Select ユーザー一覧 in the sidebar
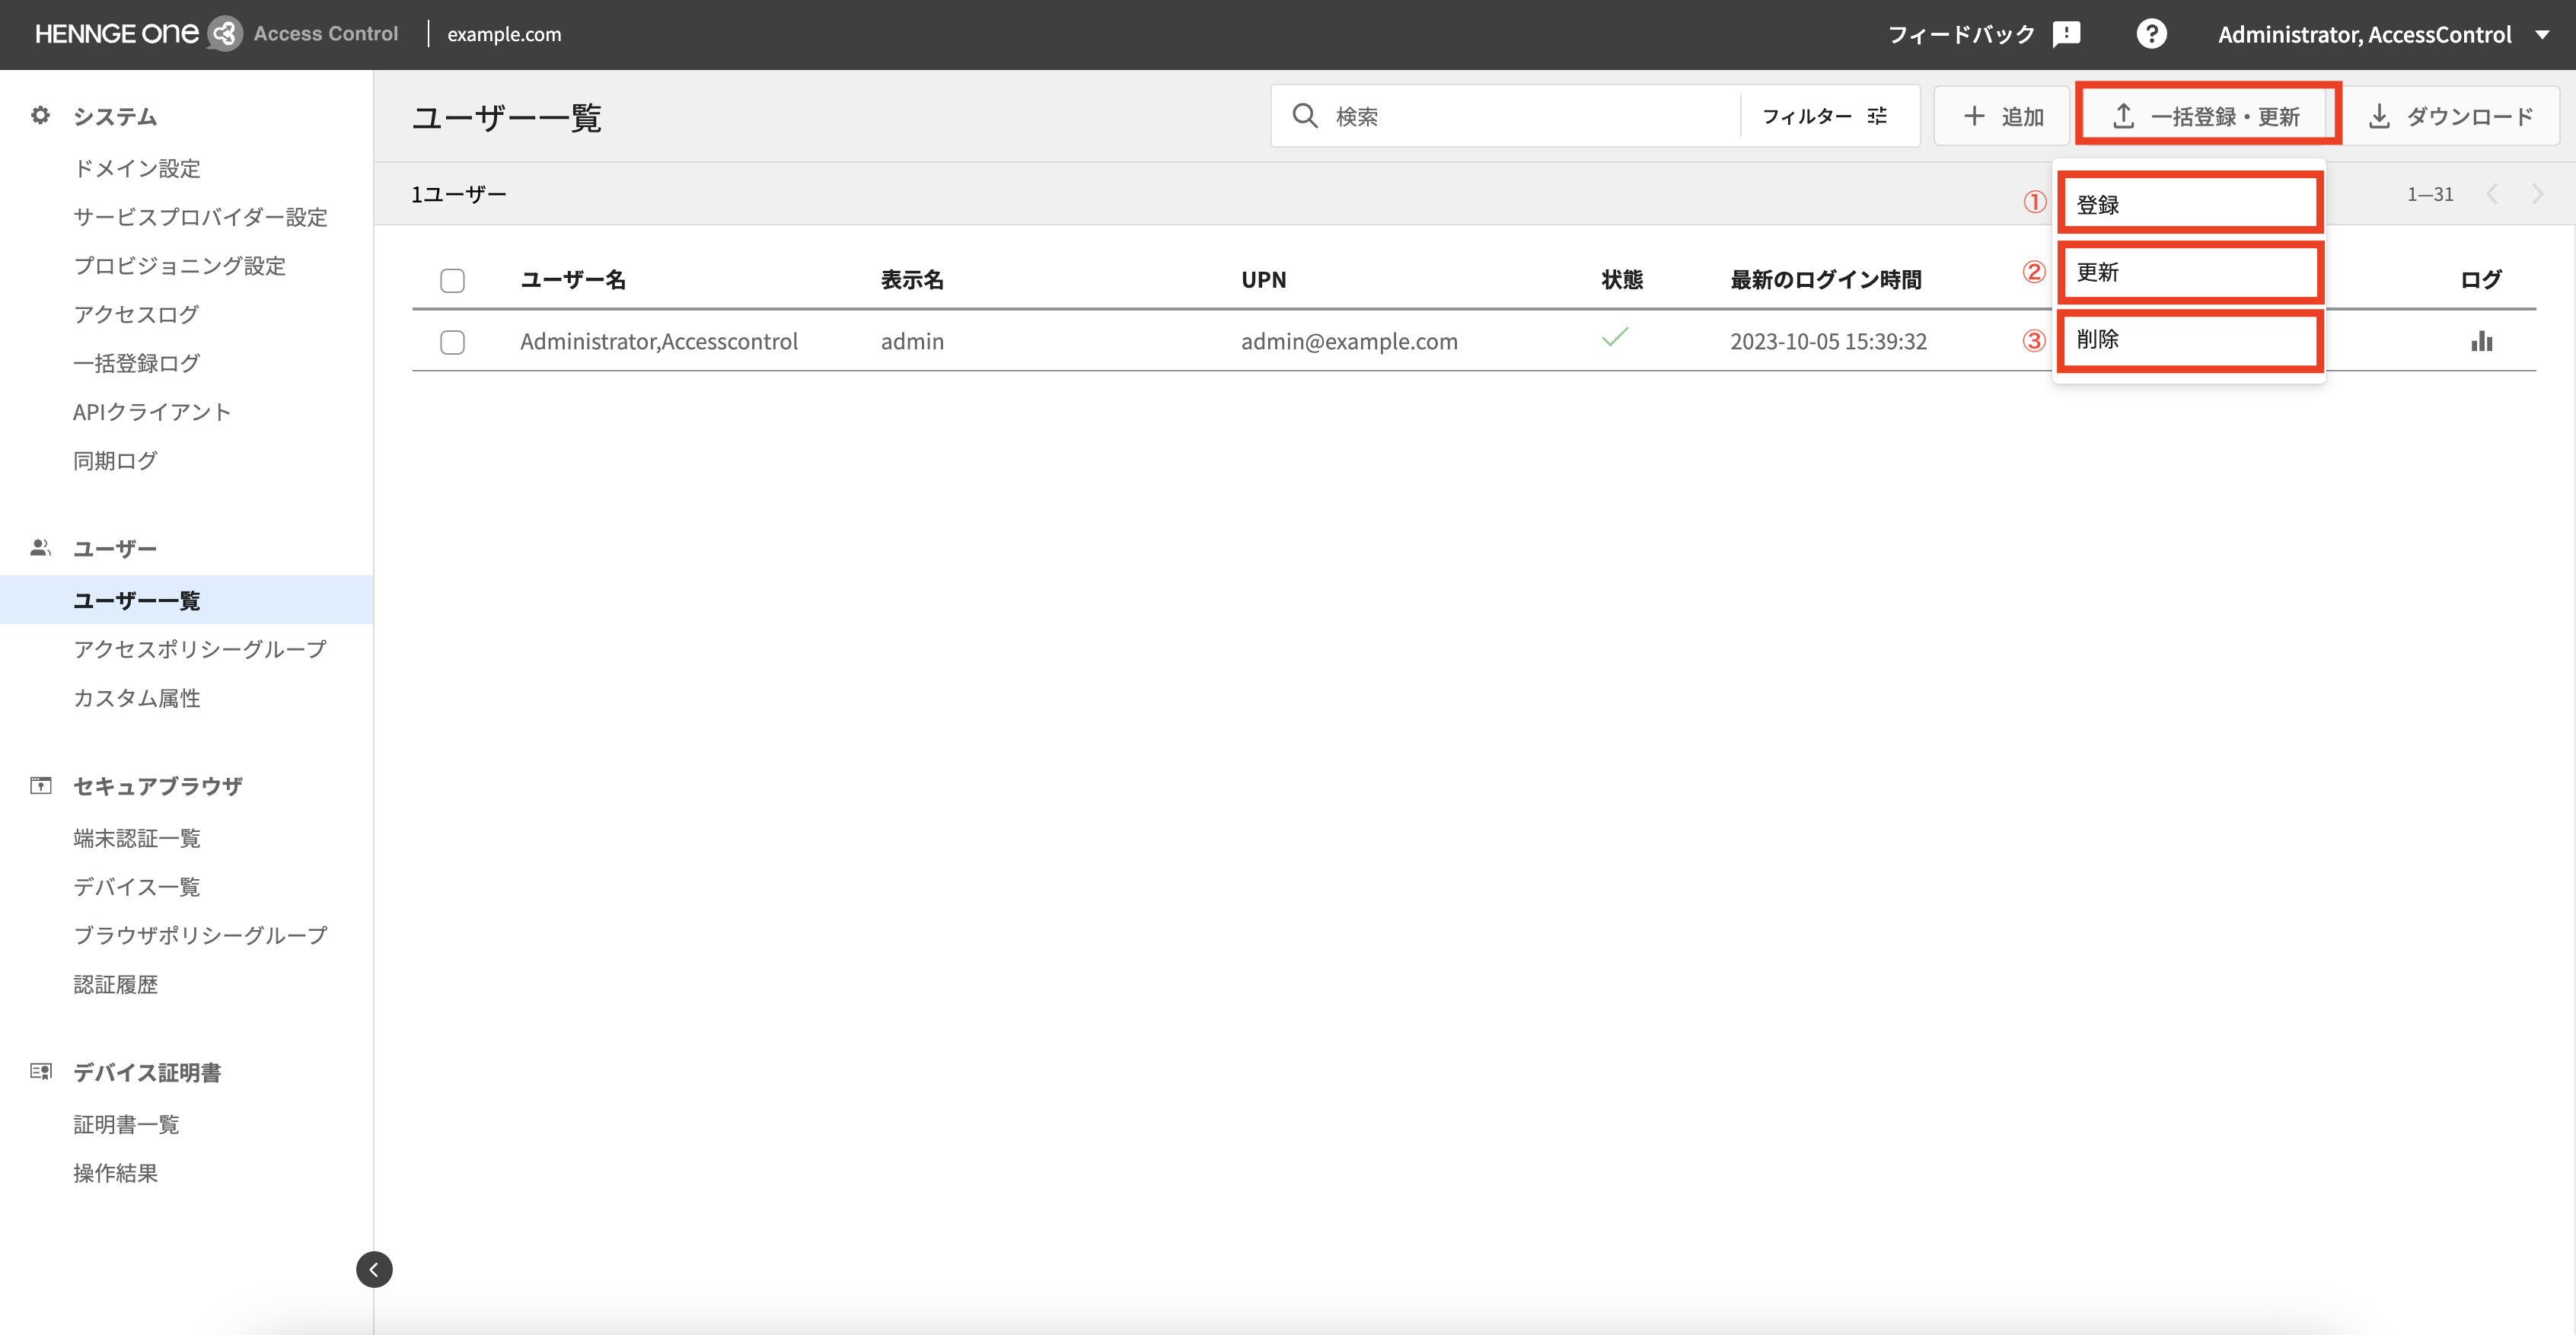This screenshot has width=2576, height=1335. click(x=186, y=600)
